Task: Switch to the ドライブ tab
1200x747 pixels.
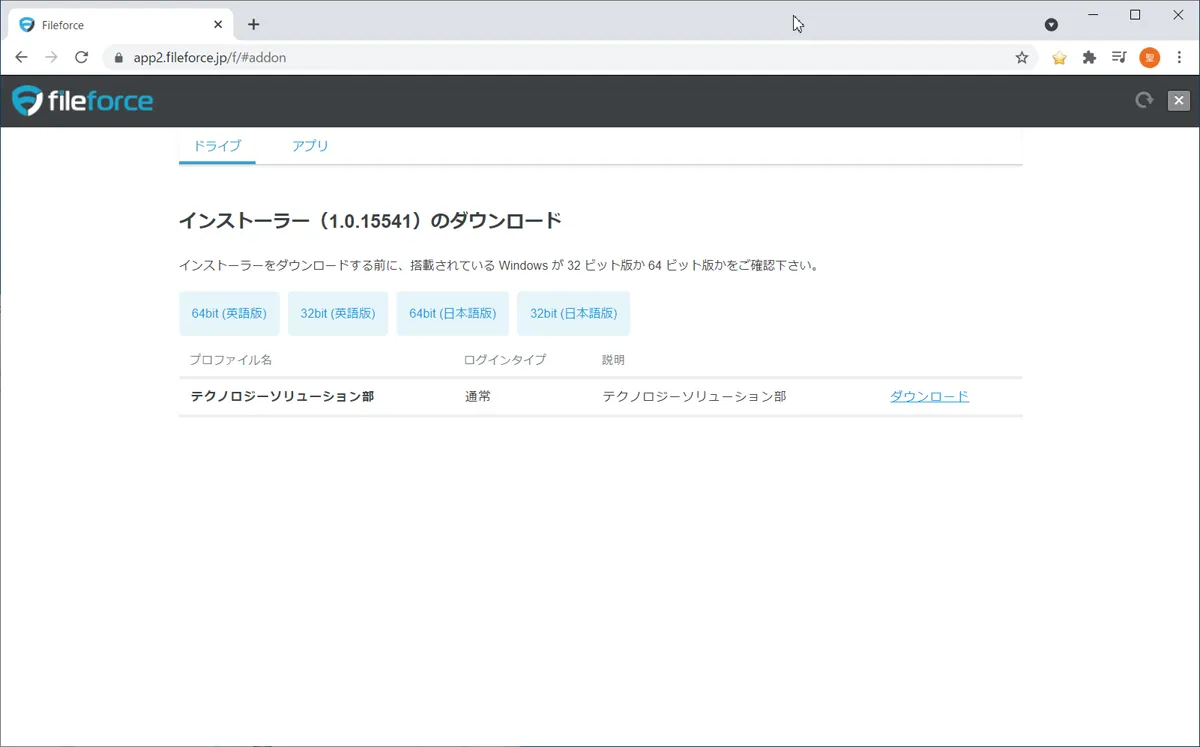Action: (217, 146)
